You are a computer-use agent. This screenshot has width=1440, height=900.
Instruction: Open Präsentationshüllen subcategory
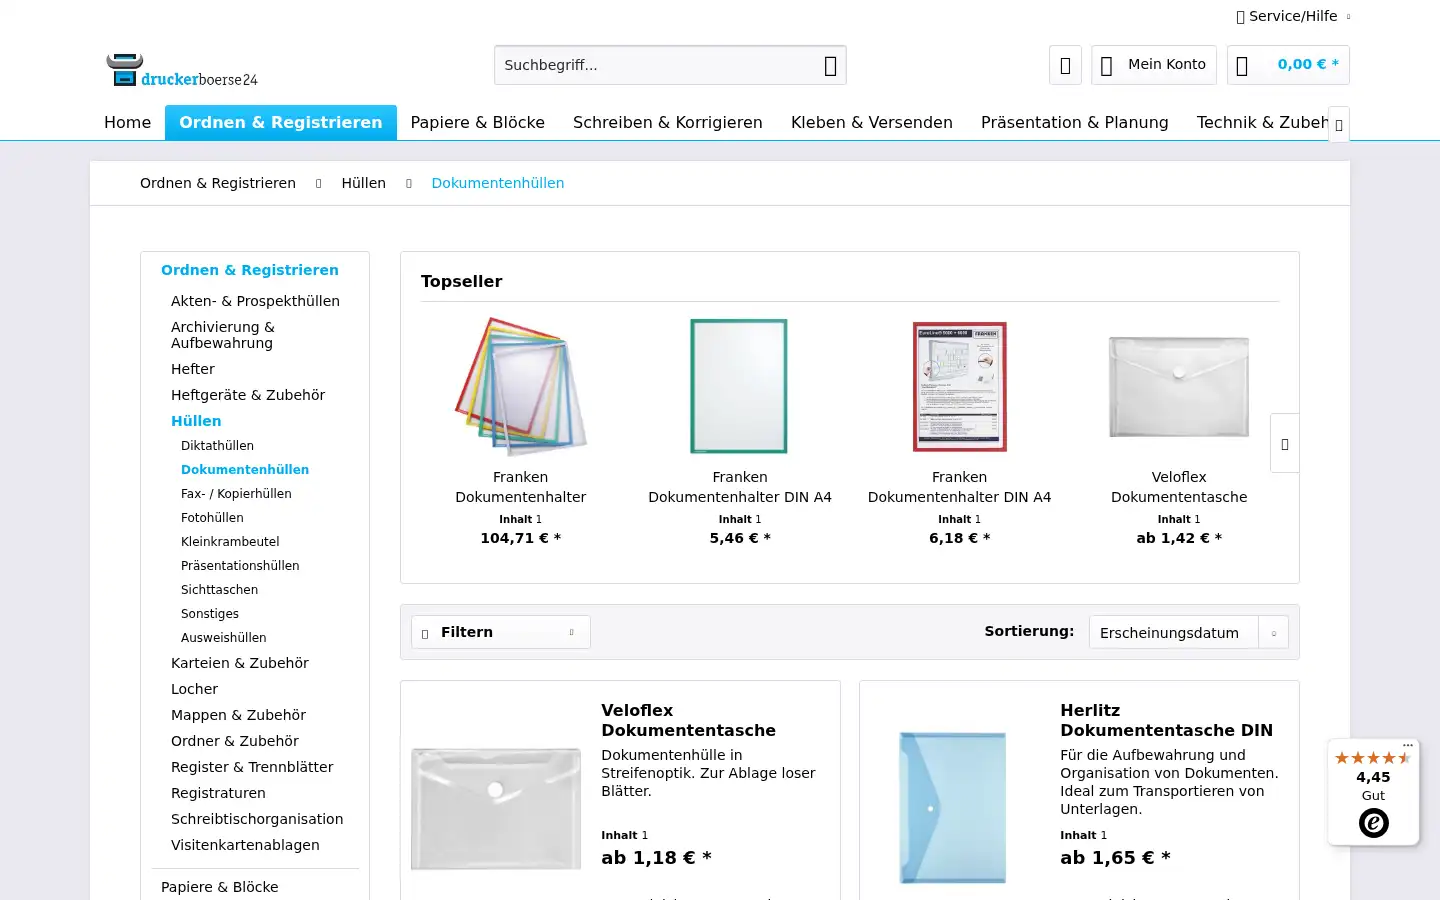point(240,566)
